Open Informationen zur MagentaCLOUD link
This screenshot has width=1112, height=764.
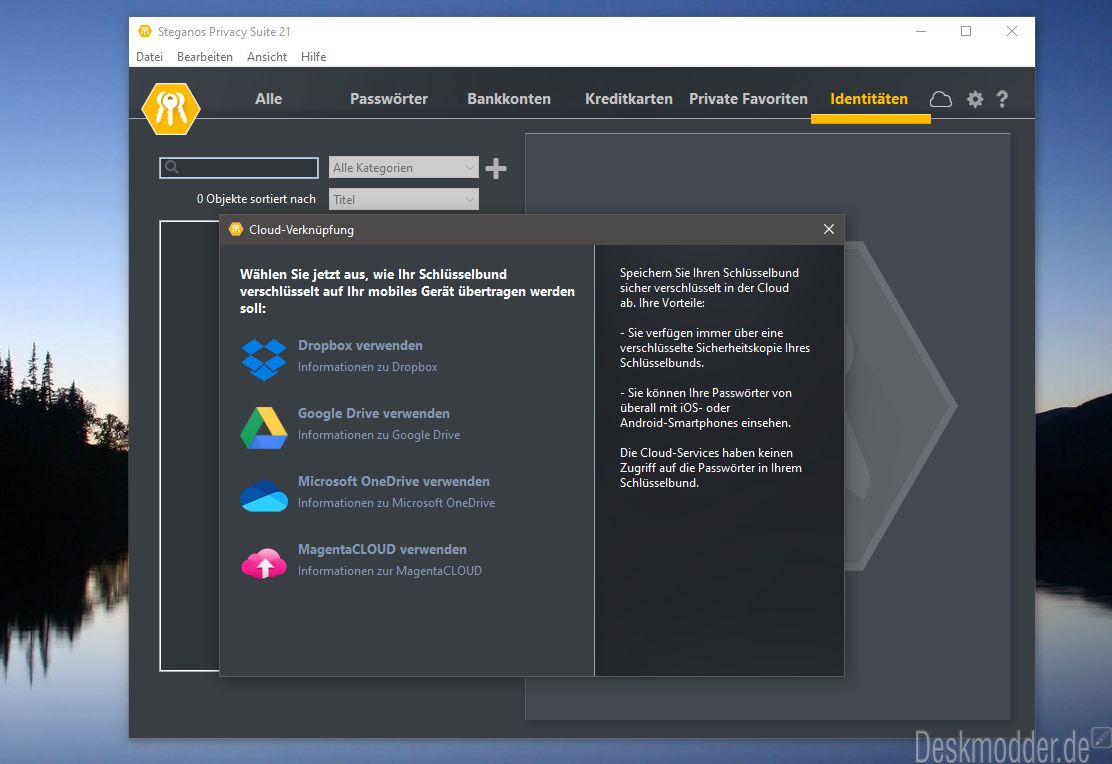tap(389, 571)
